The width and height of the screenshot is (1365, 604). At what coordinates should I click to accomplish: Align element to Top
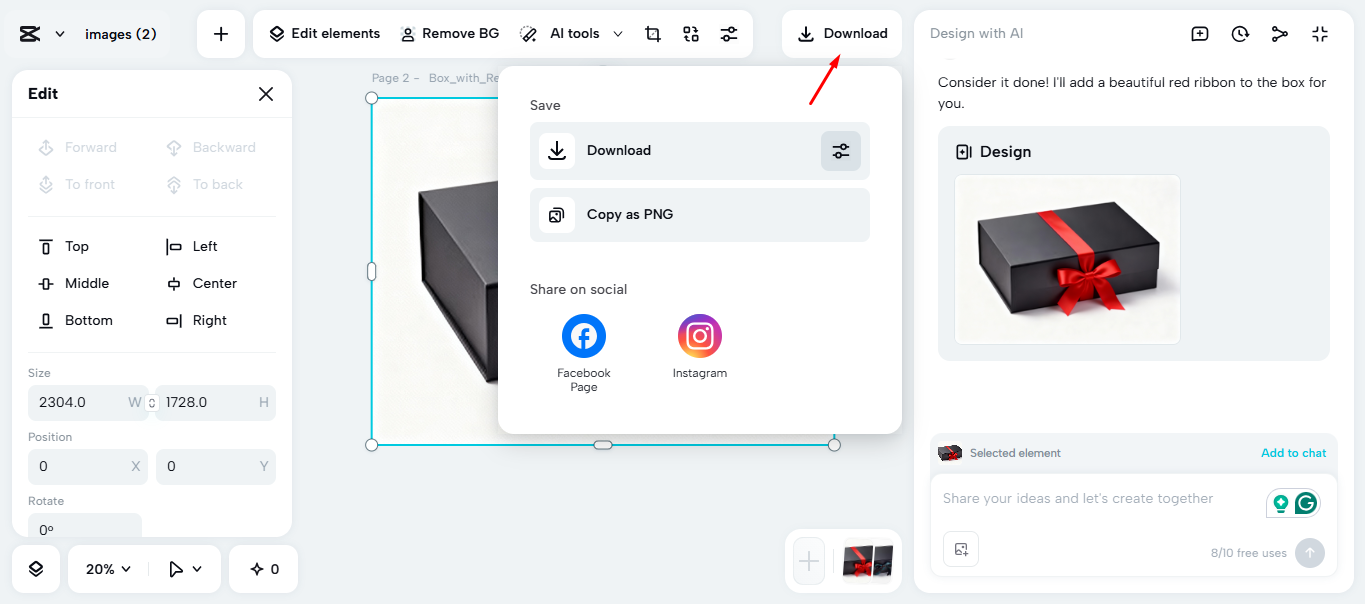64,247
